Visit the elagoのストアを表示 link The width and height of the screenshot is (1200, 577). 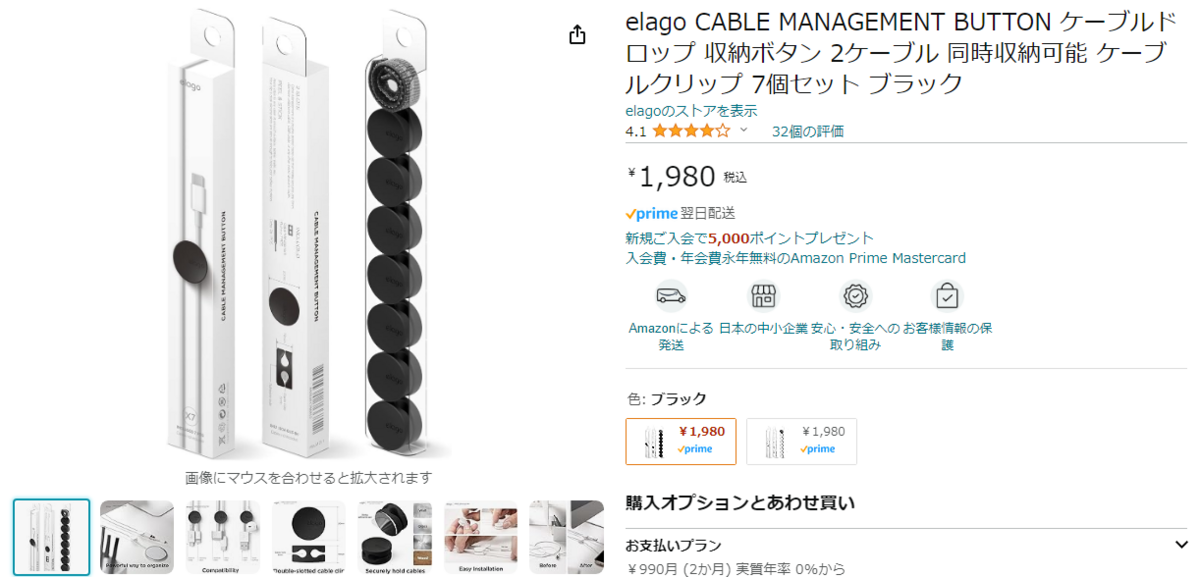[x=691, y=111]
